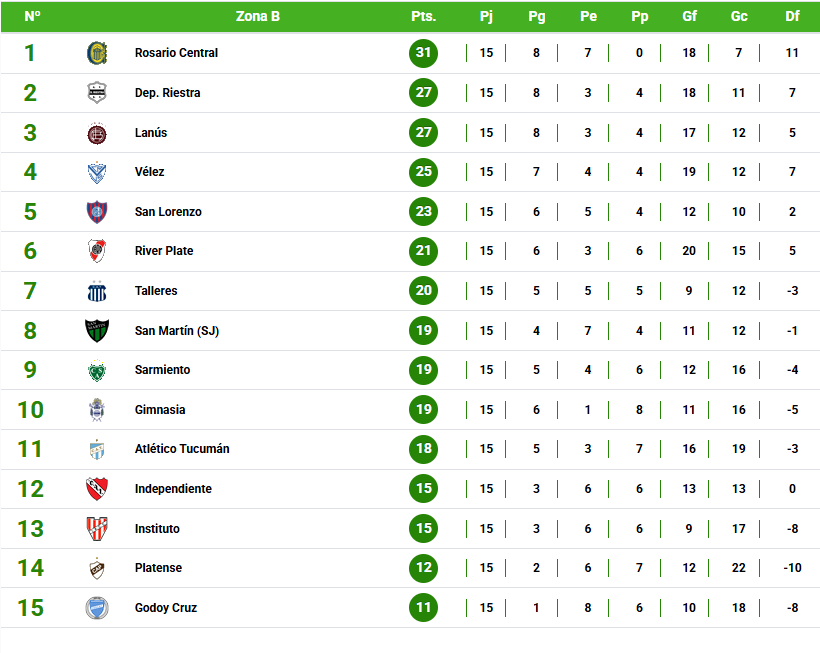Open the Atlético Tucumán team link

point(182,449)
